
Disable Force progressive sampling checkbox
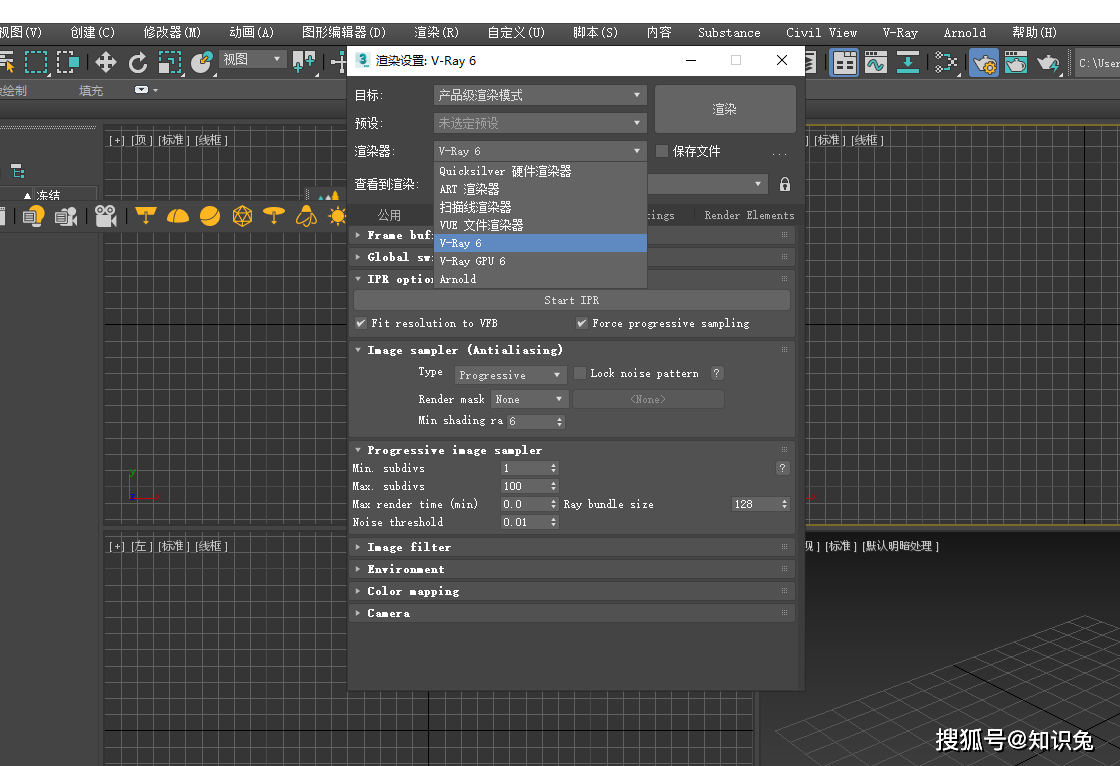(x=582, y=324)
